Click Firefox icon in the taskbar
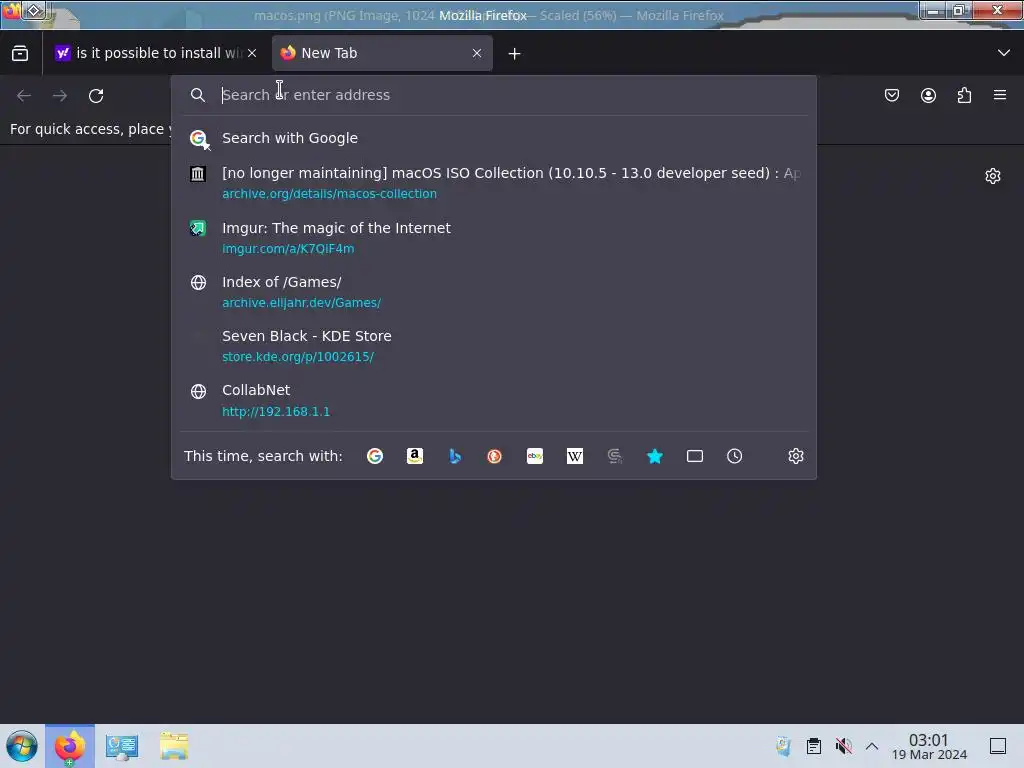Screen dimensions: 1024x768 click(x=70, y=746)
